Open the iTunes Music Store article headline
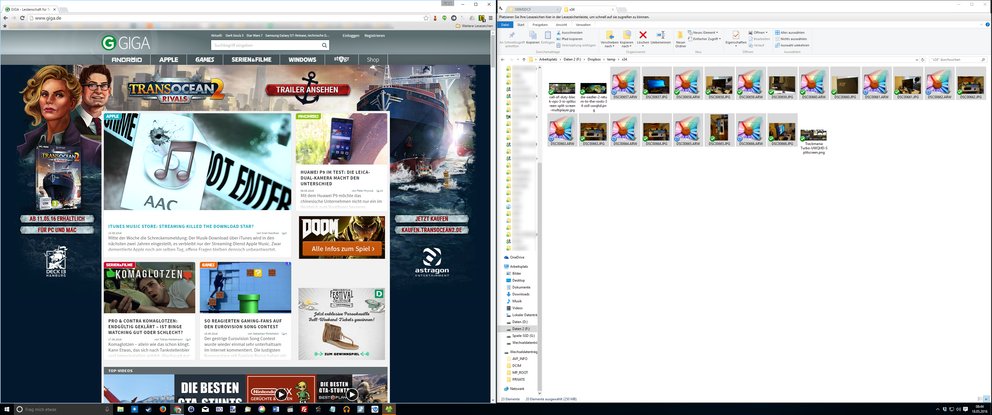Image resolution: width=992 pixels, height=415 pixels. click(x=180, y=226)
